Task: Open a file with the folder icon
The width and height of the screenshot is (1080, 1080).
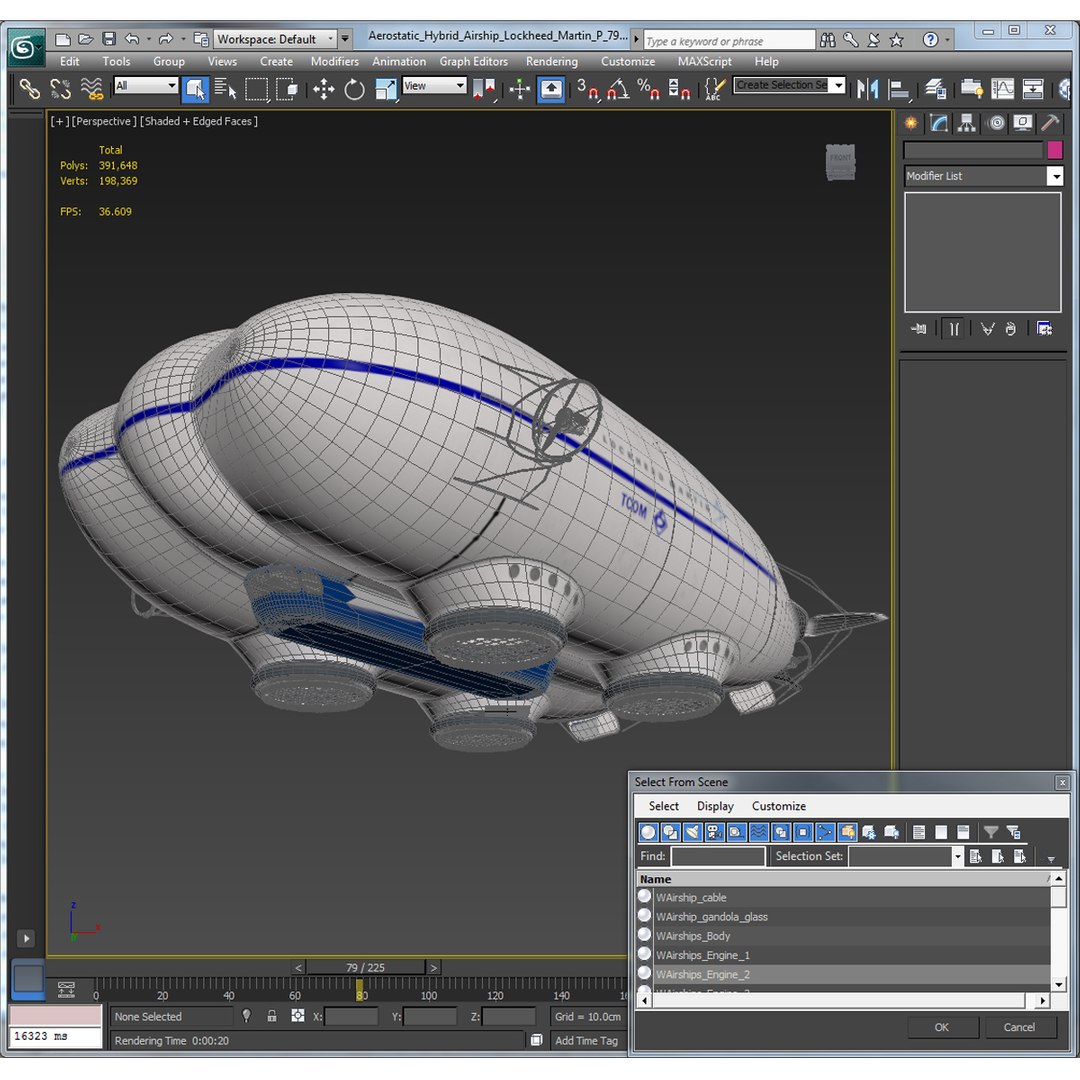Action: [85, 39]
